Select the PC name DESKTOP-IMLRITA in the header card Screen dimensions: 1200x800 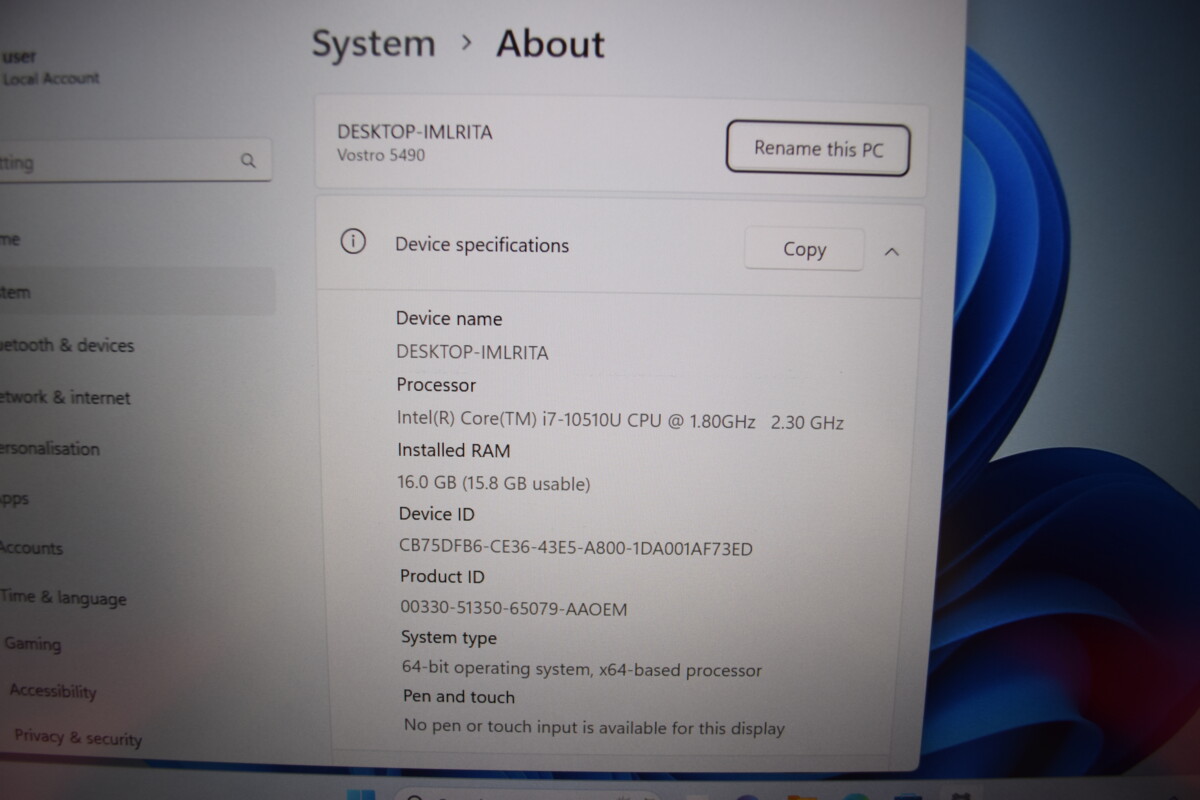(x=414, y=132)
